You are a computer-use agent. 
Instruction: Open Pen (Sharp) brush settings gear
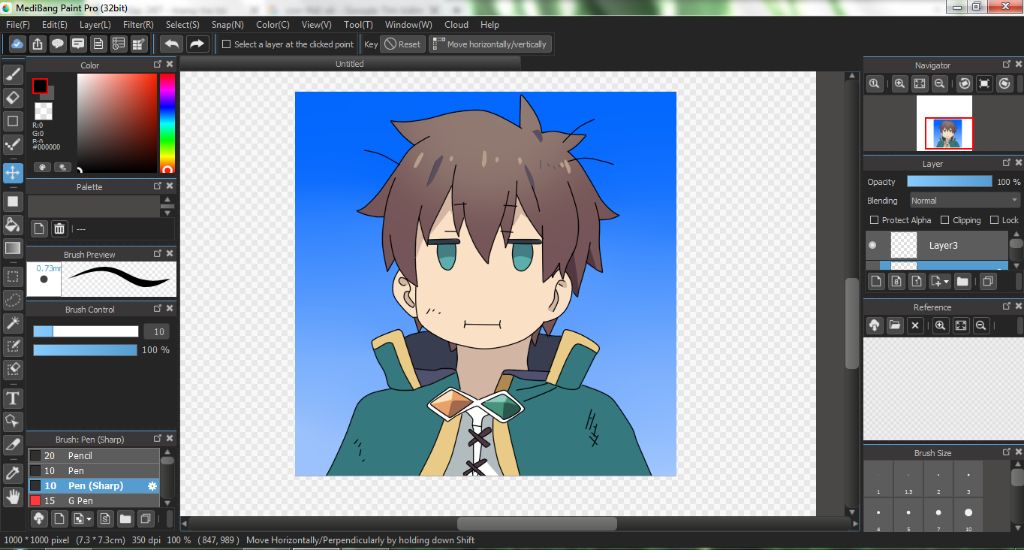[x=152, y=486]
